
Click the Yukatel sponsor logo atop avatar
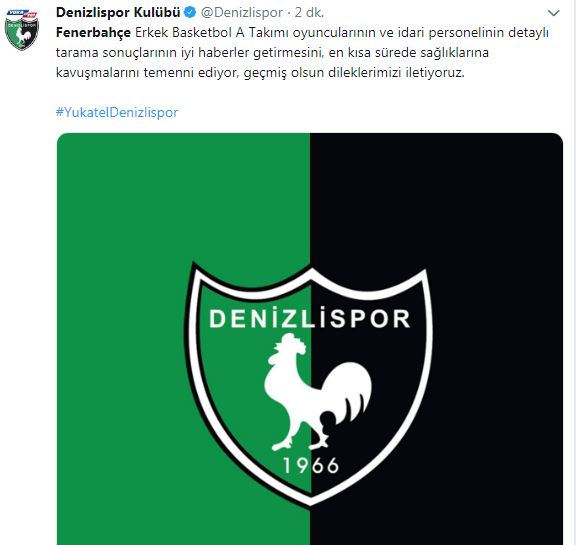pyautogui.click(x=22, y=14)
